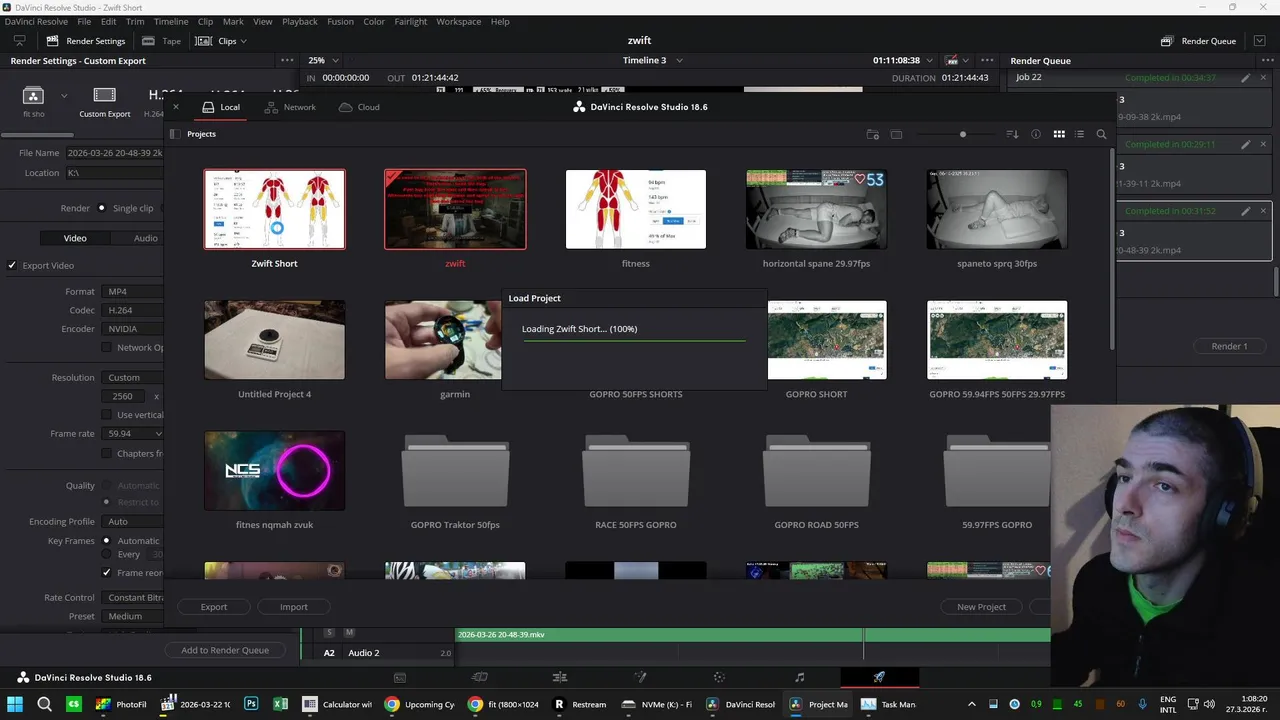Click the full screen viewer icon at top left

(19, 41)
